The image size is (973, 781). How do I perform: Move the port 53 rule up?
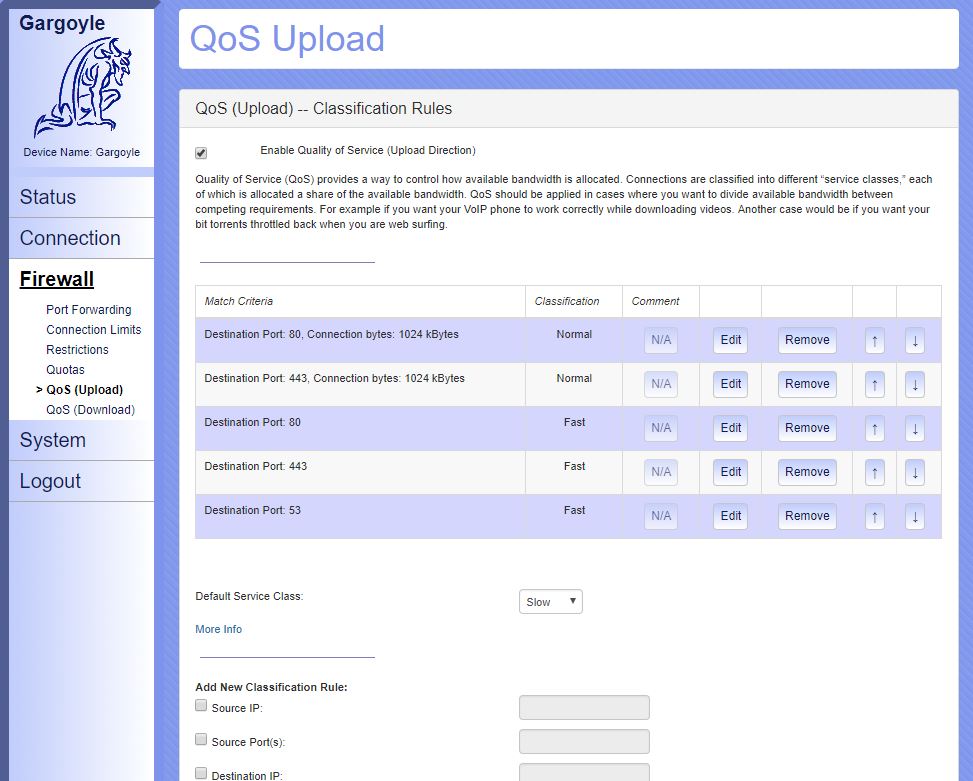(874, 516)
